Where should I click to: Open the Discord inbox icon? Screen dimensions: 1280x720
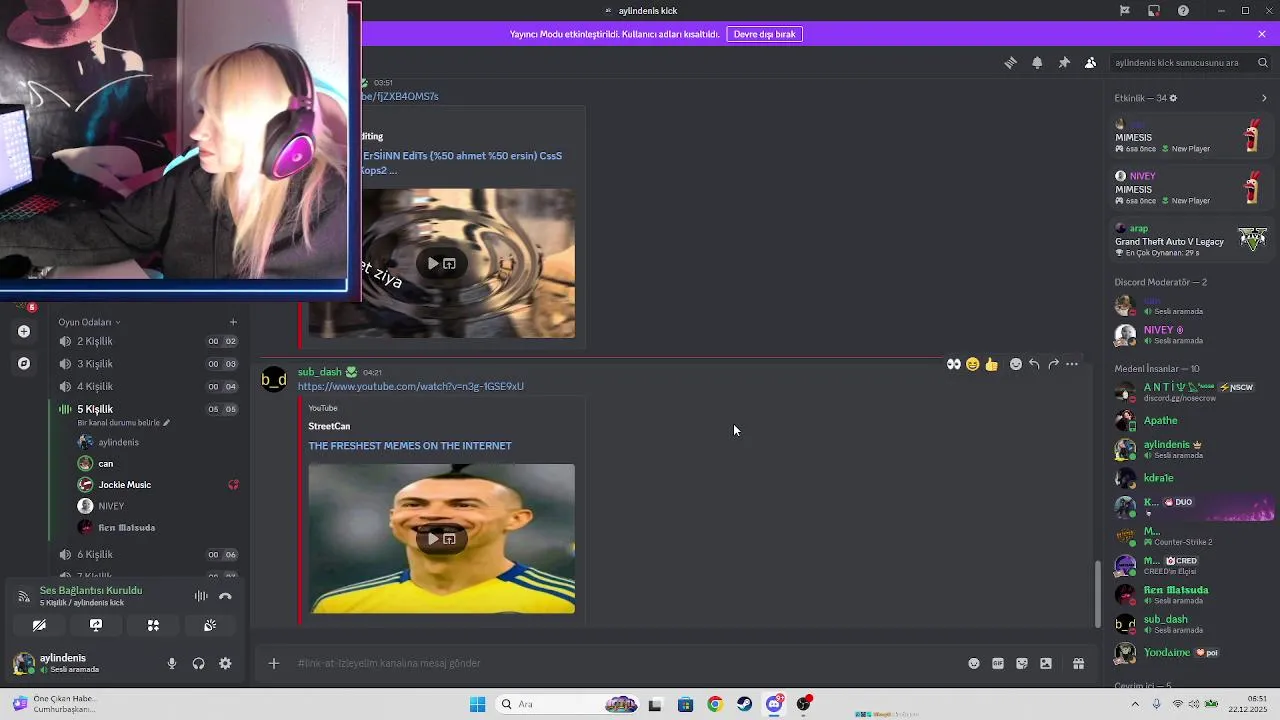click(x=1154, y=10)
